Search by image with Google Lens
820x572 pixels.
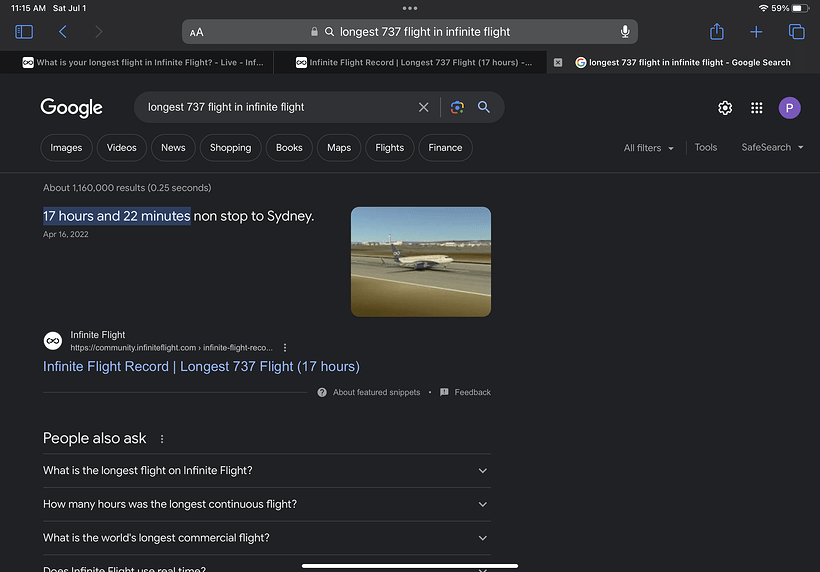pyautogui.click(x=457, y=107)
